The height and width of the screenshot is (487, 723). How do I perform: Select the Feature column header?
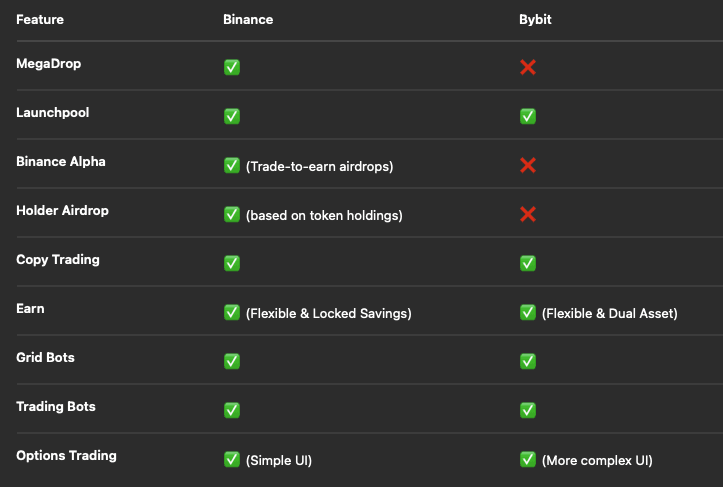pos(40,19)
